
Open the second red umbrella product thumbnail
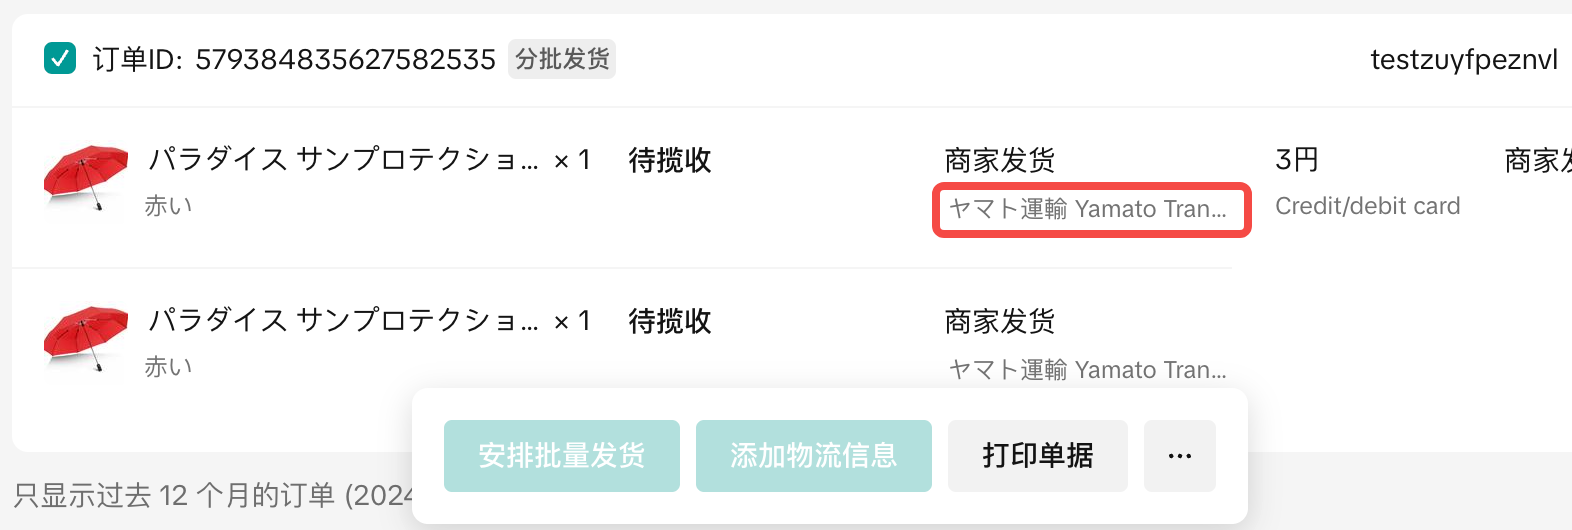pyautogui.click(x=86, y=338)
